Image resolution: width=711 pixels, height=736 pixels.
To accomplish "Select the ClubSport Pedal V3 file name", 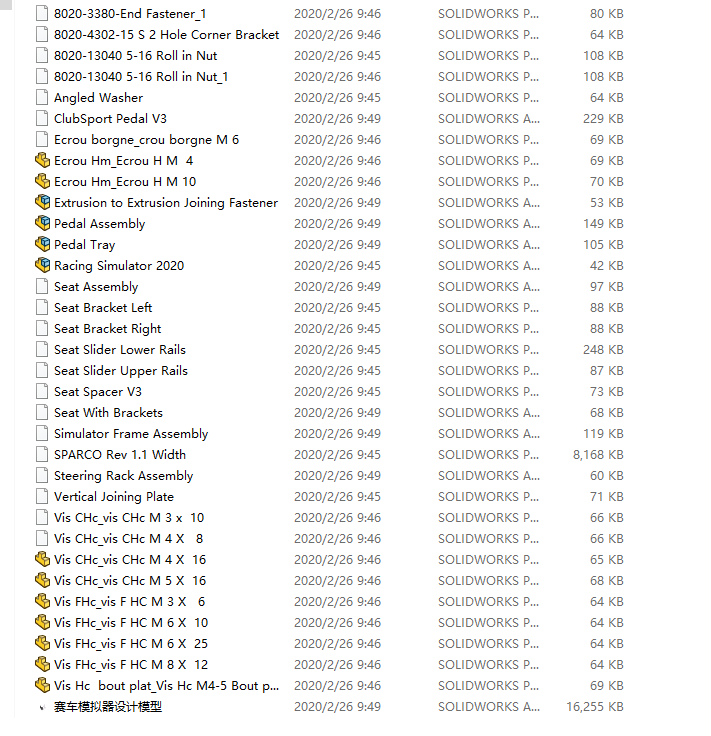I will coord(110,119).
